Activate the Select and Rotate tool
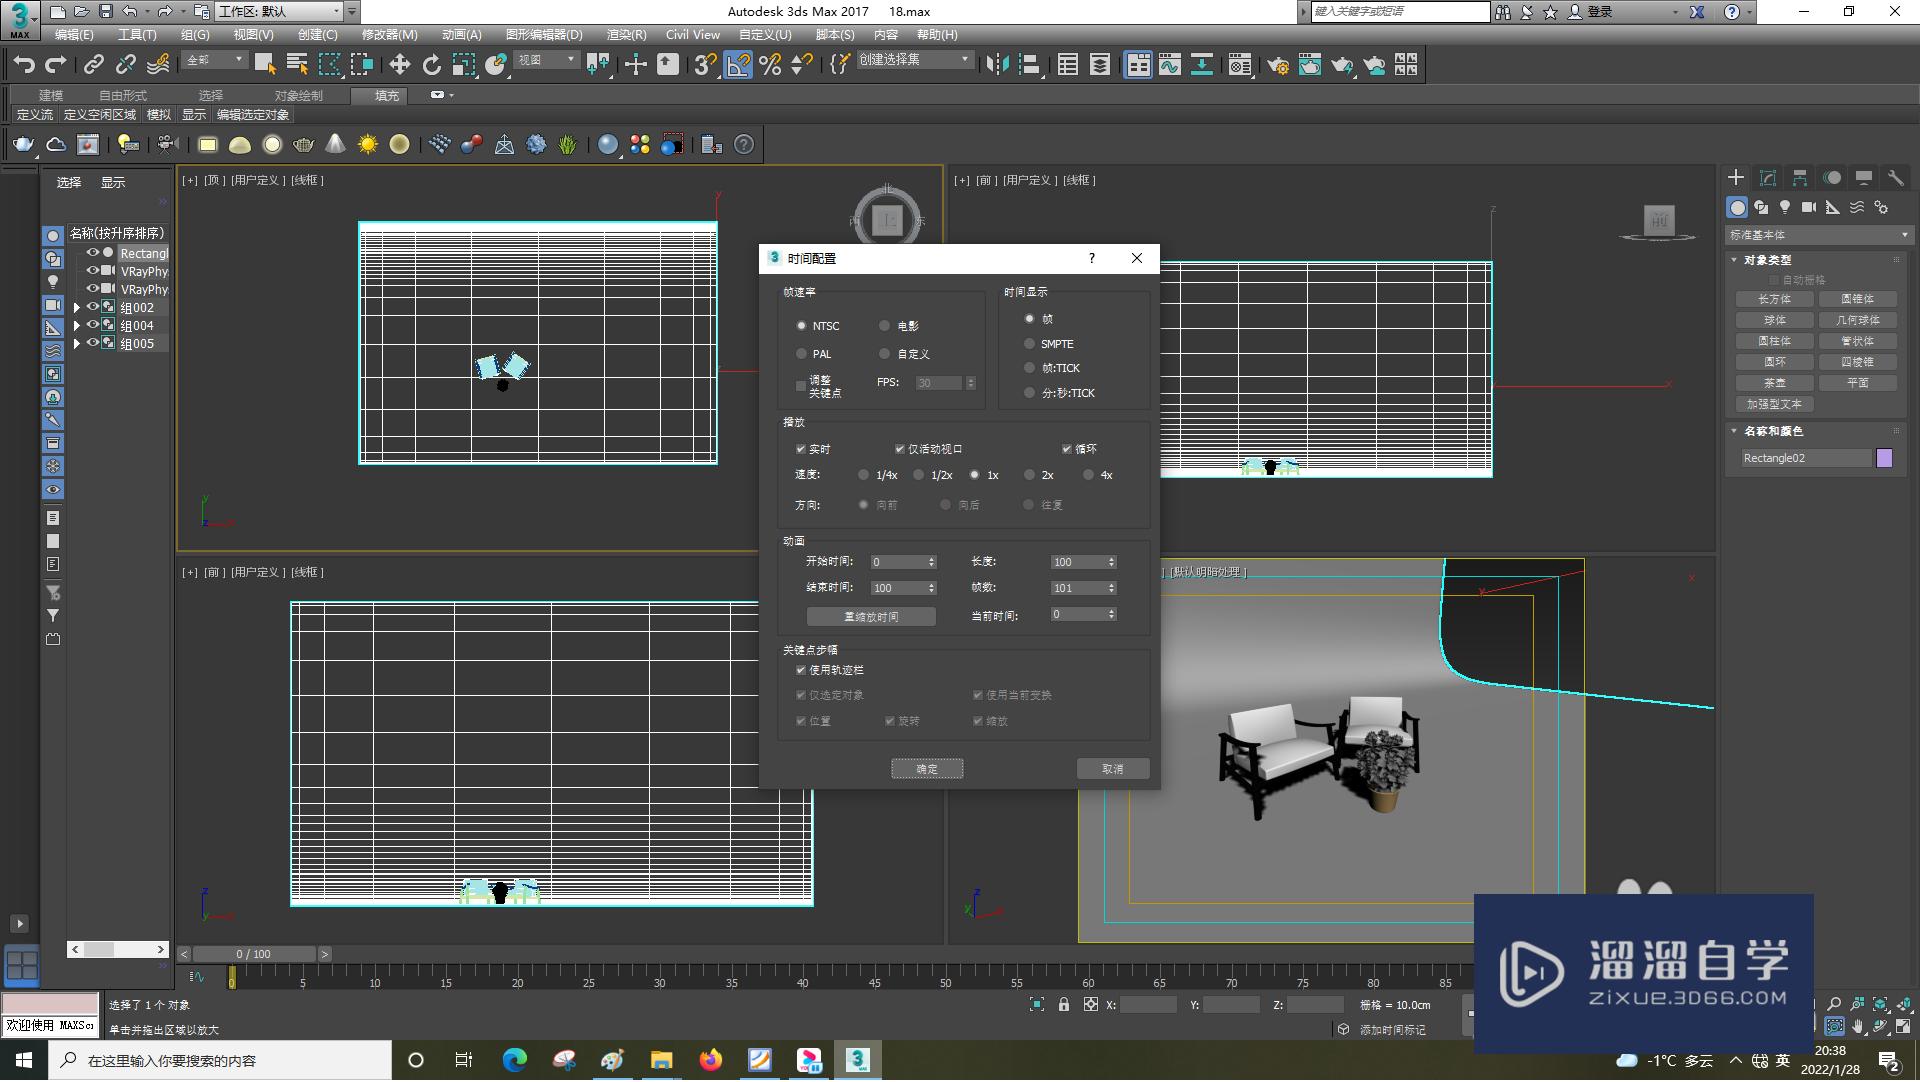This screenshot has width=1920, height=1082. tap(431, 65)
